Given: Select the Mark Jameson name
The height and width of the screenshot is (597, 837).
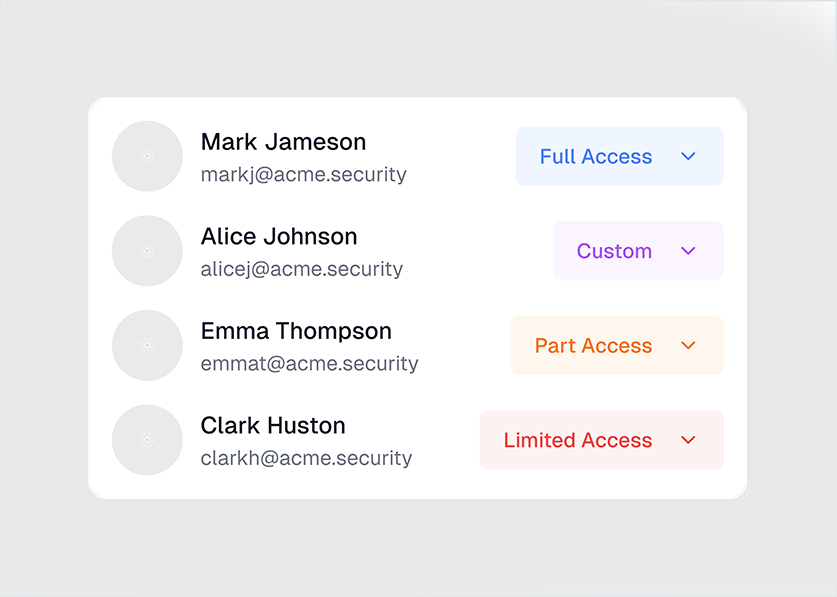Looking at the screenshot, I should click(x=283, y=142).
